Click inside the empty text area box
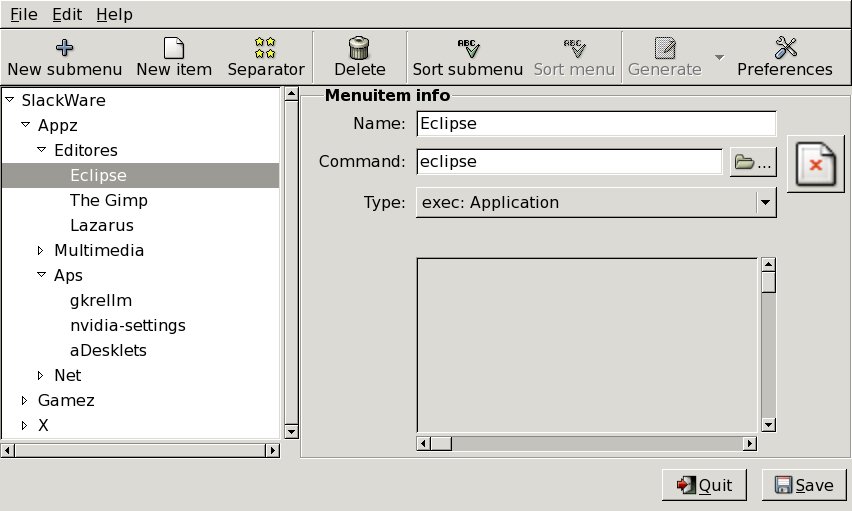 pyautogui.click(x=587, y=345)
